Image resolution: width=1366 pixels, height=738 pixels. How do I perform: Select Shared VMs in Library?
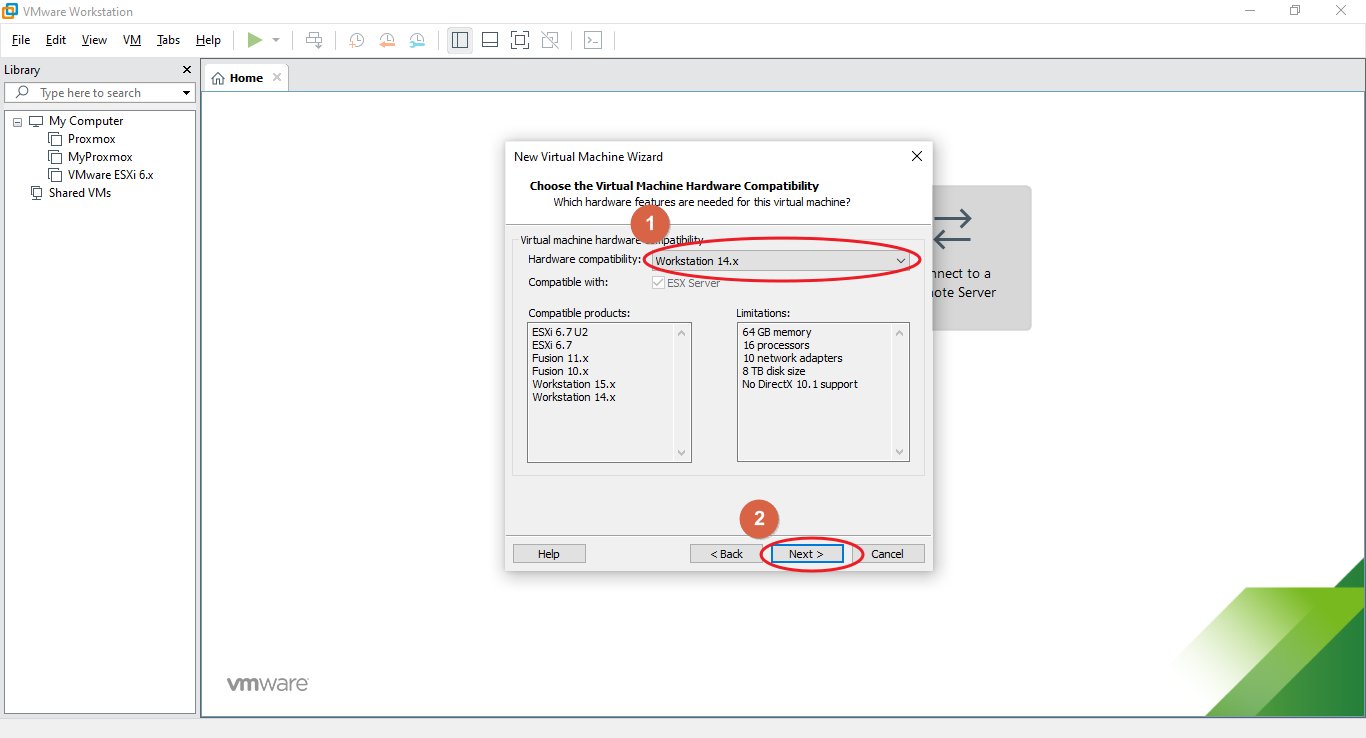tap(80, 193)
